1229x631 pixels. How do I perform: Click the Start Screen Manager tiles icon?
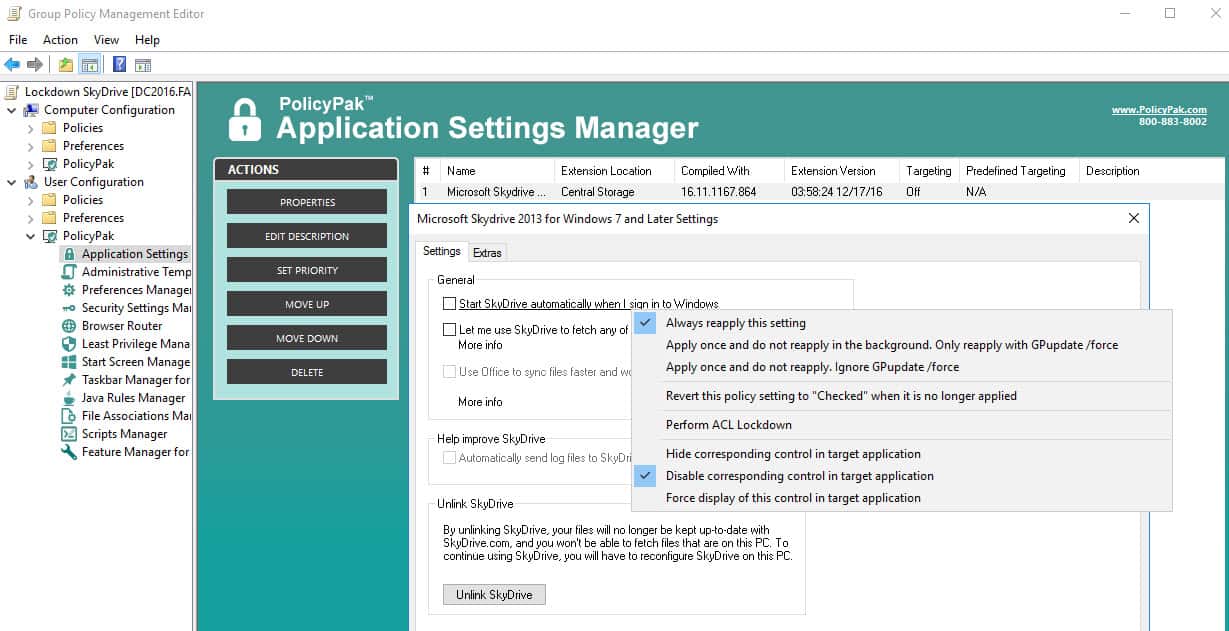69,362
